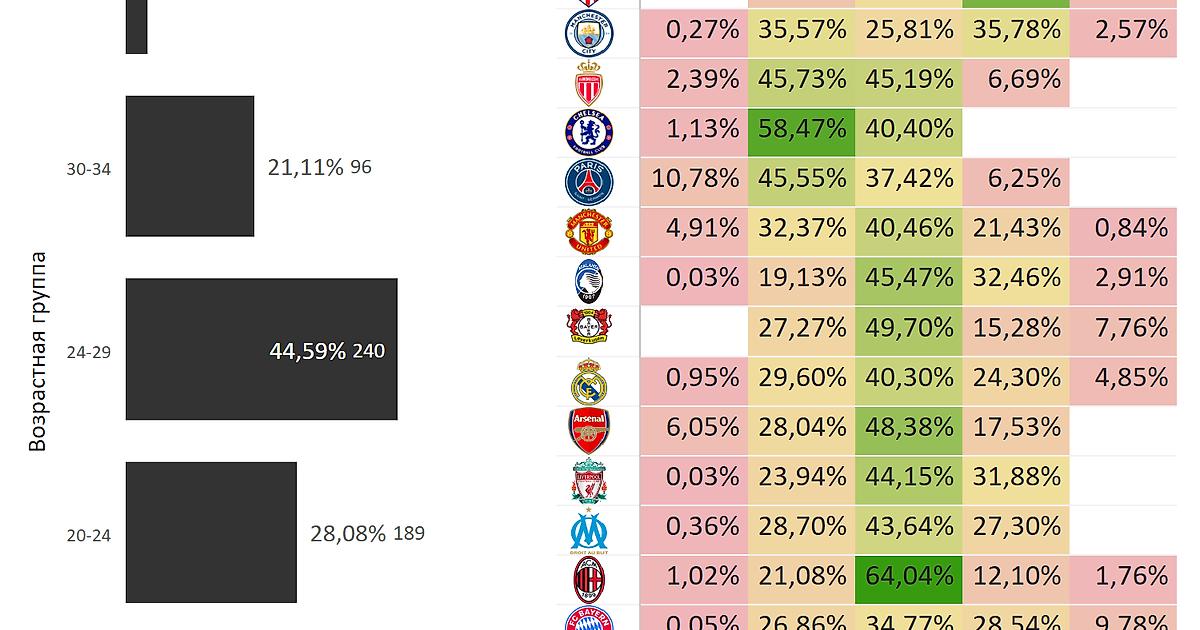Click the Olympique Marseille logo
The height and width of the screenshot is (630, 1200).
click(588, 530)
